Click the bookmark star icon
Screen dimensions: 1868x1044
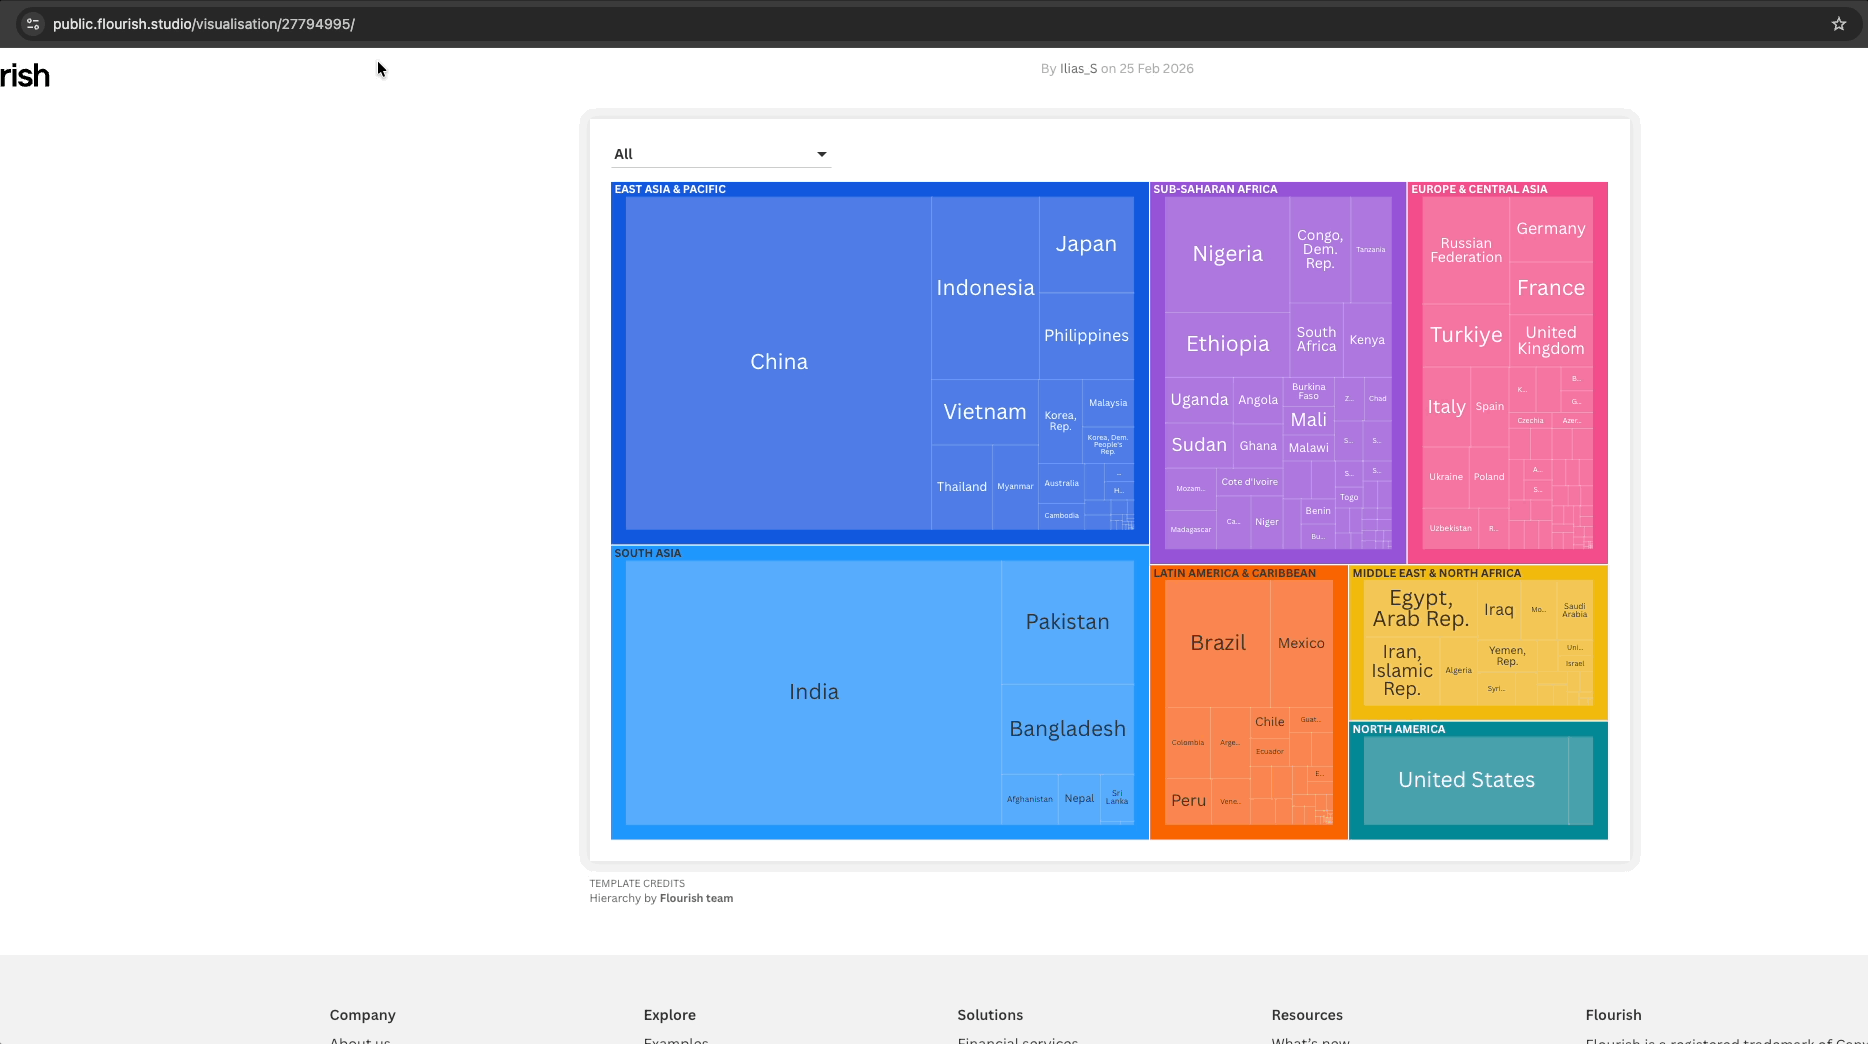click(1838, 24)
